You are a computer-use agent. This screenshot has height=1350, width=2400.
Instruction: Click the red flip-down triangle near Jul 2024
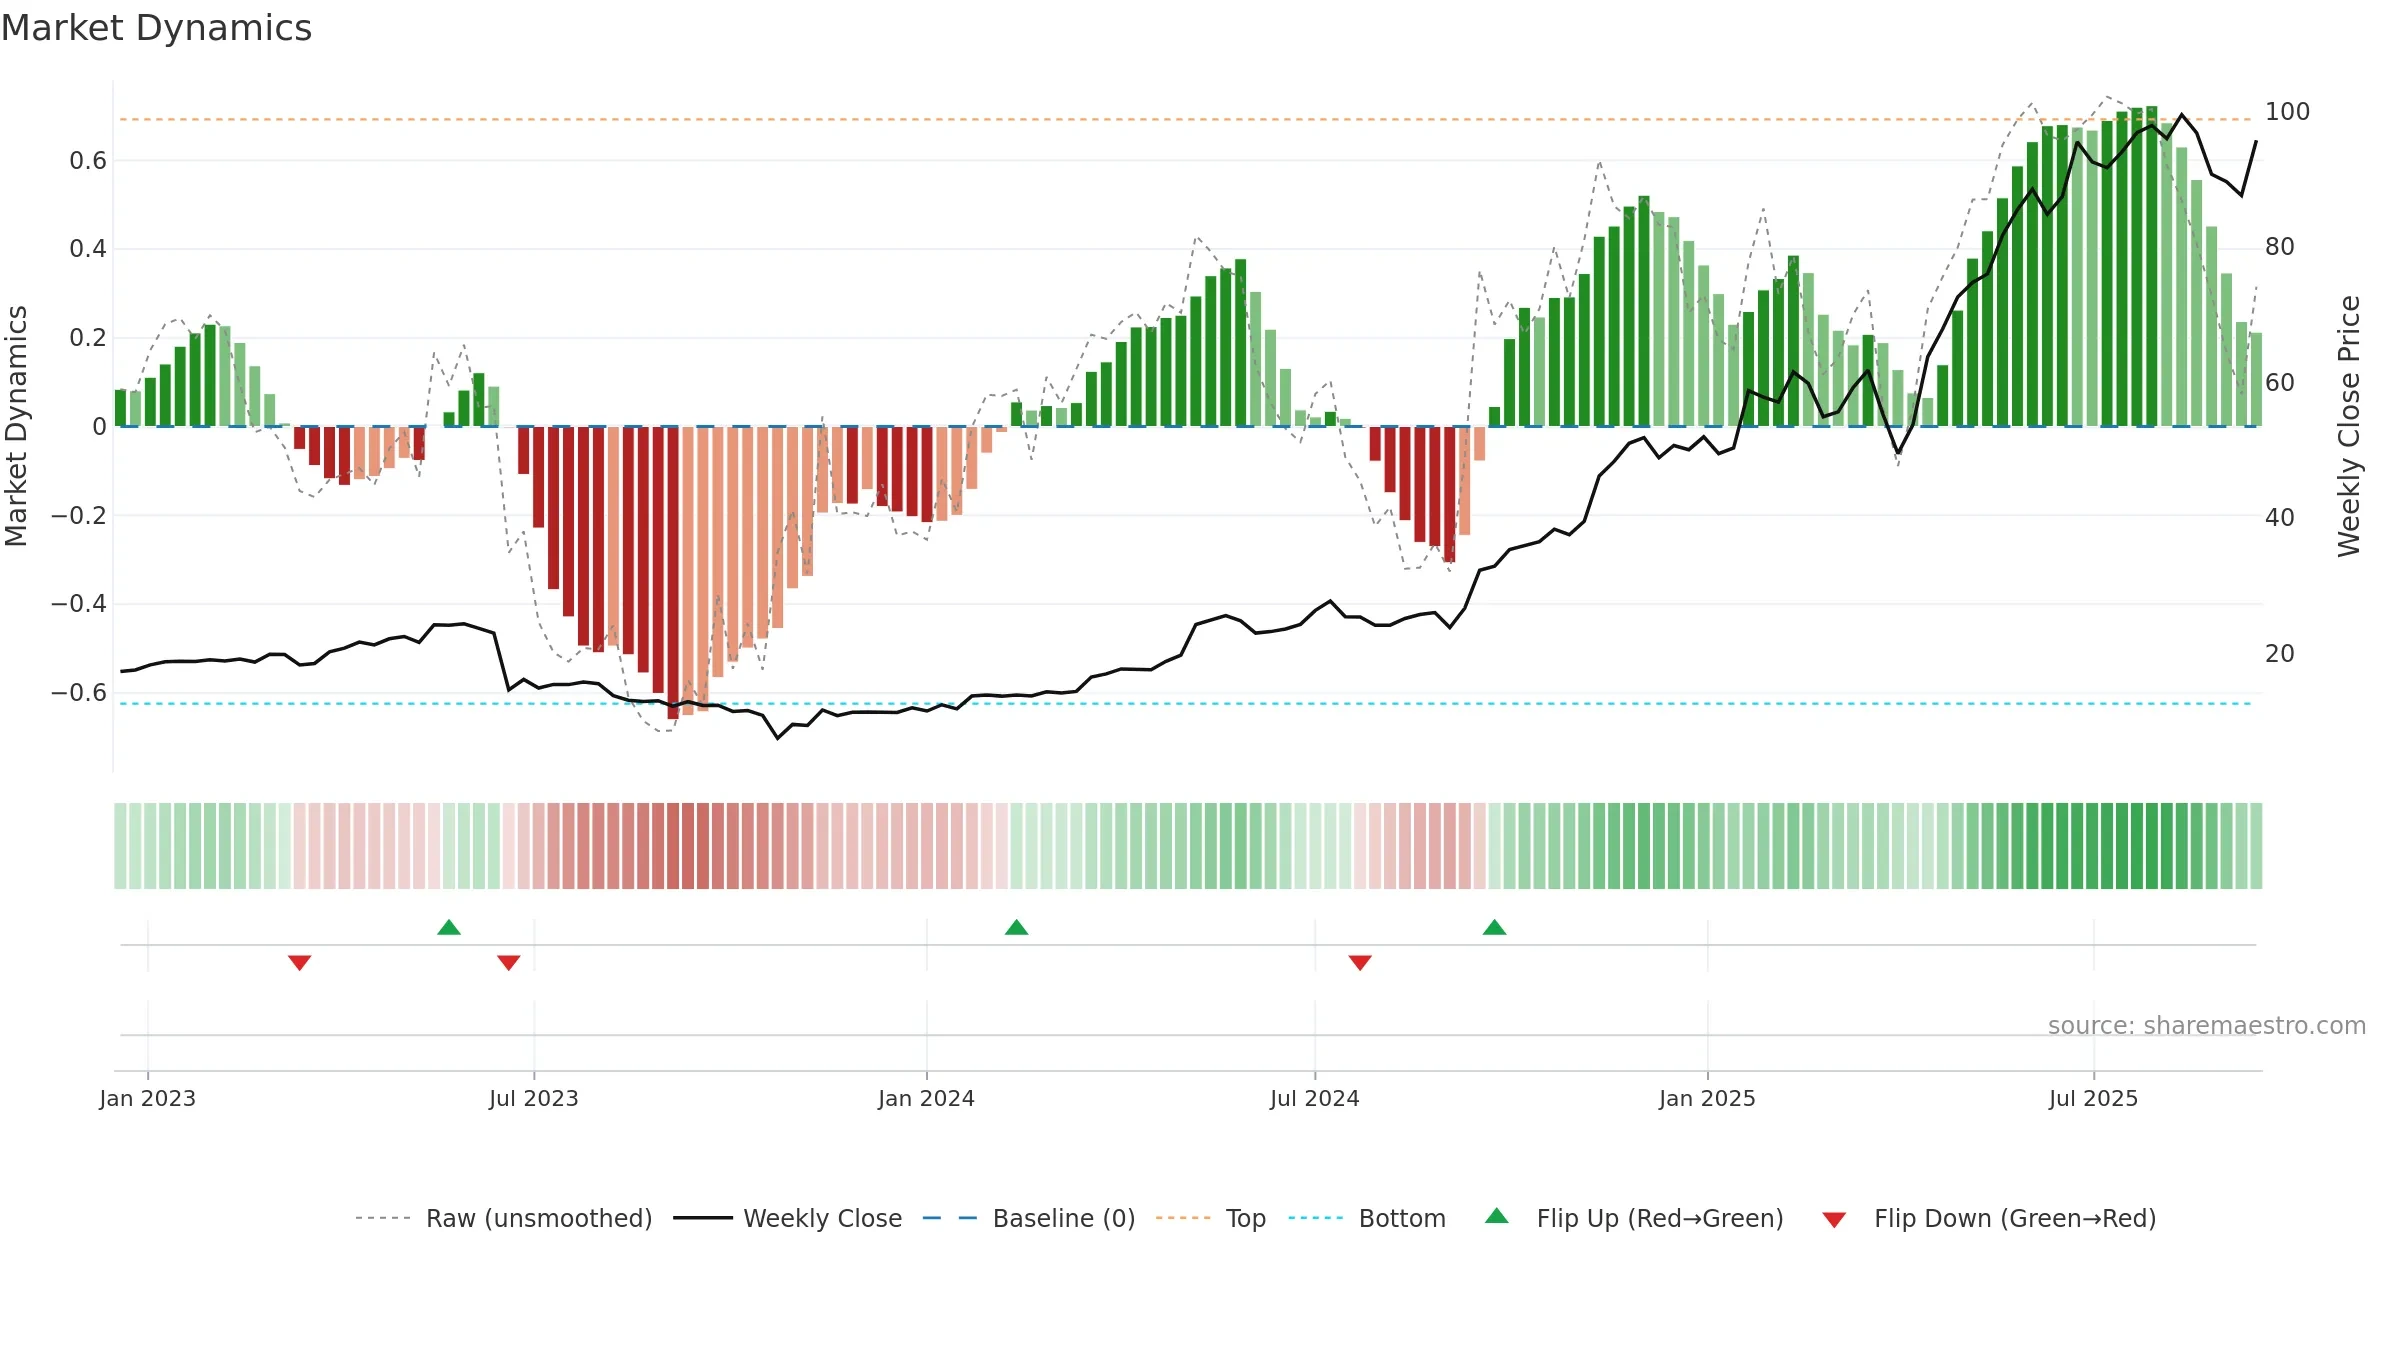(1360, 962)
